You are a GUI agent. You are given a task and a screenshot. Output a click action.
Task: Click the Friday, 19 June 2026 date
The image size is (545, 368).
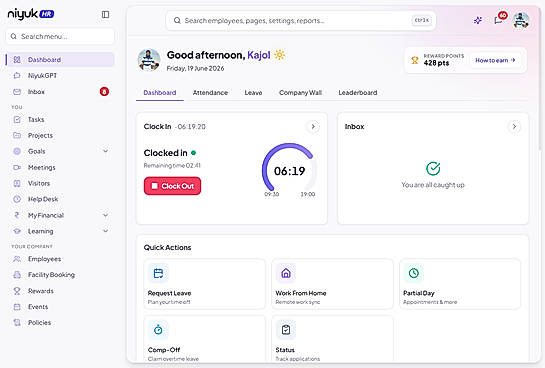tap(195, 68)
